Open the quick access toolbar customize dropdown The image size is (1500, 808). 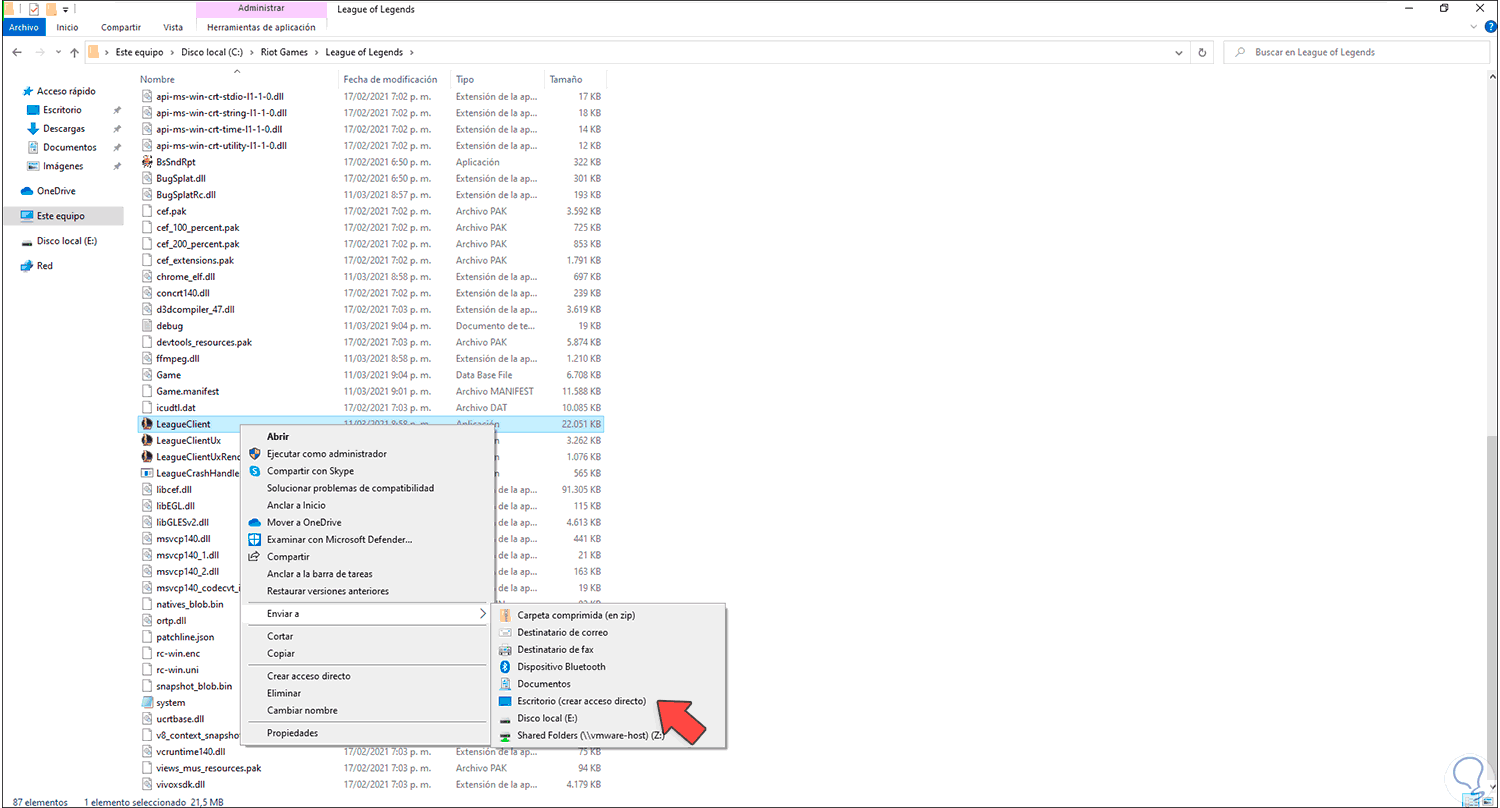[66, 9]
